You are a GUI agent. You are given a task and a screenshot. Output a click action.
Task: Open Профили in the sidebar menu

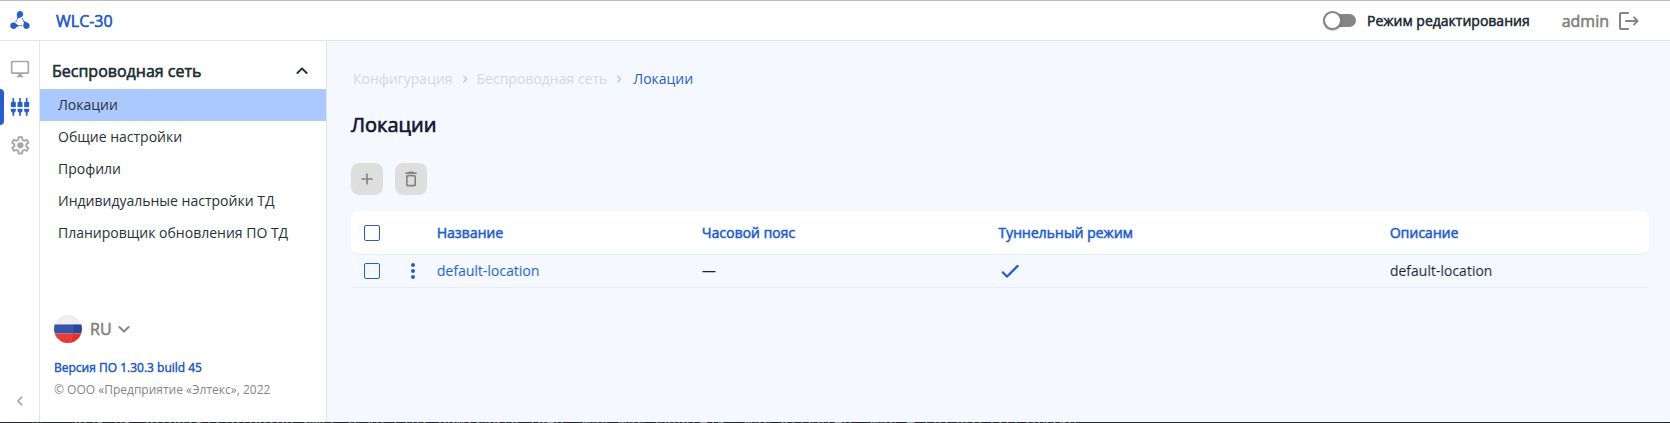(x=89, y=169)
